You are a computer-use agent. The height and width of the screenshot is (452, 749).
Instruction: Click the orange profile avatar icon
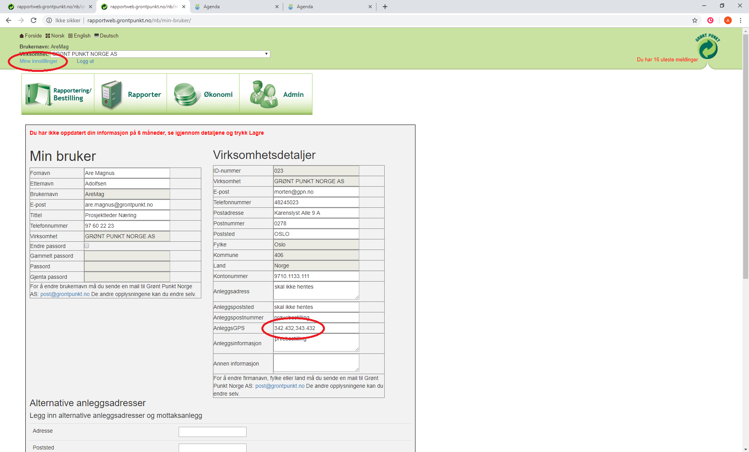click(x=728, y=21)
